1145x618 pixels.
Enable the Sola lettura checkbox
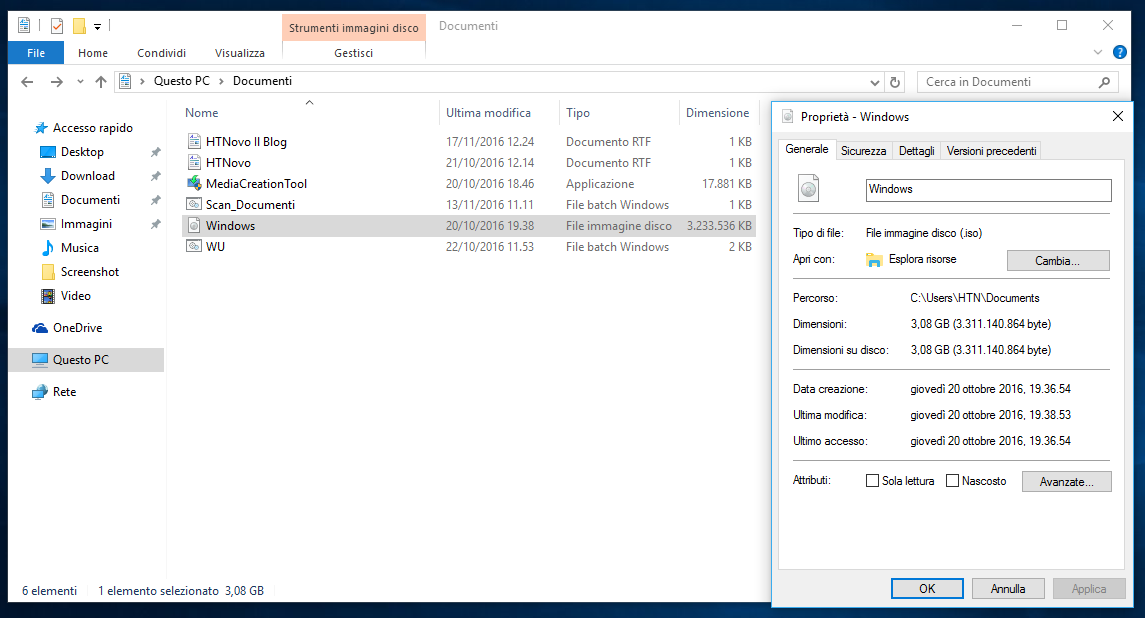tap(872, 481)
